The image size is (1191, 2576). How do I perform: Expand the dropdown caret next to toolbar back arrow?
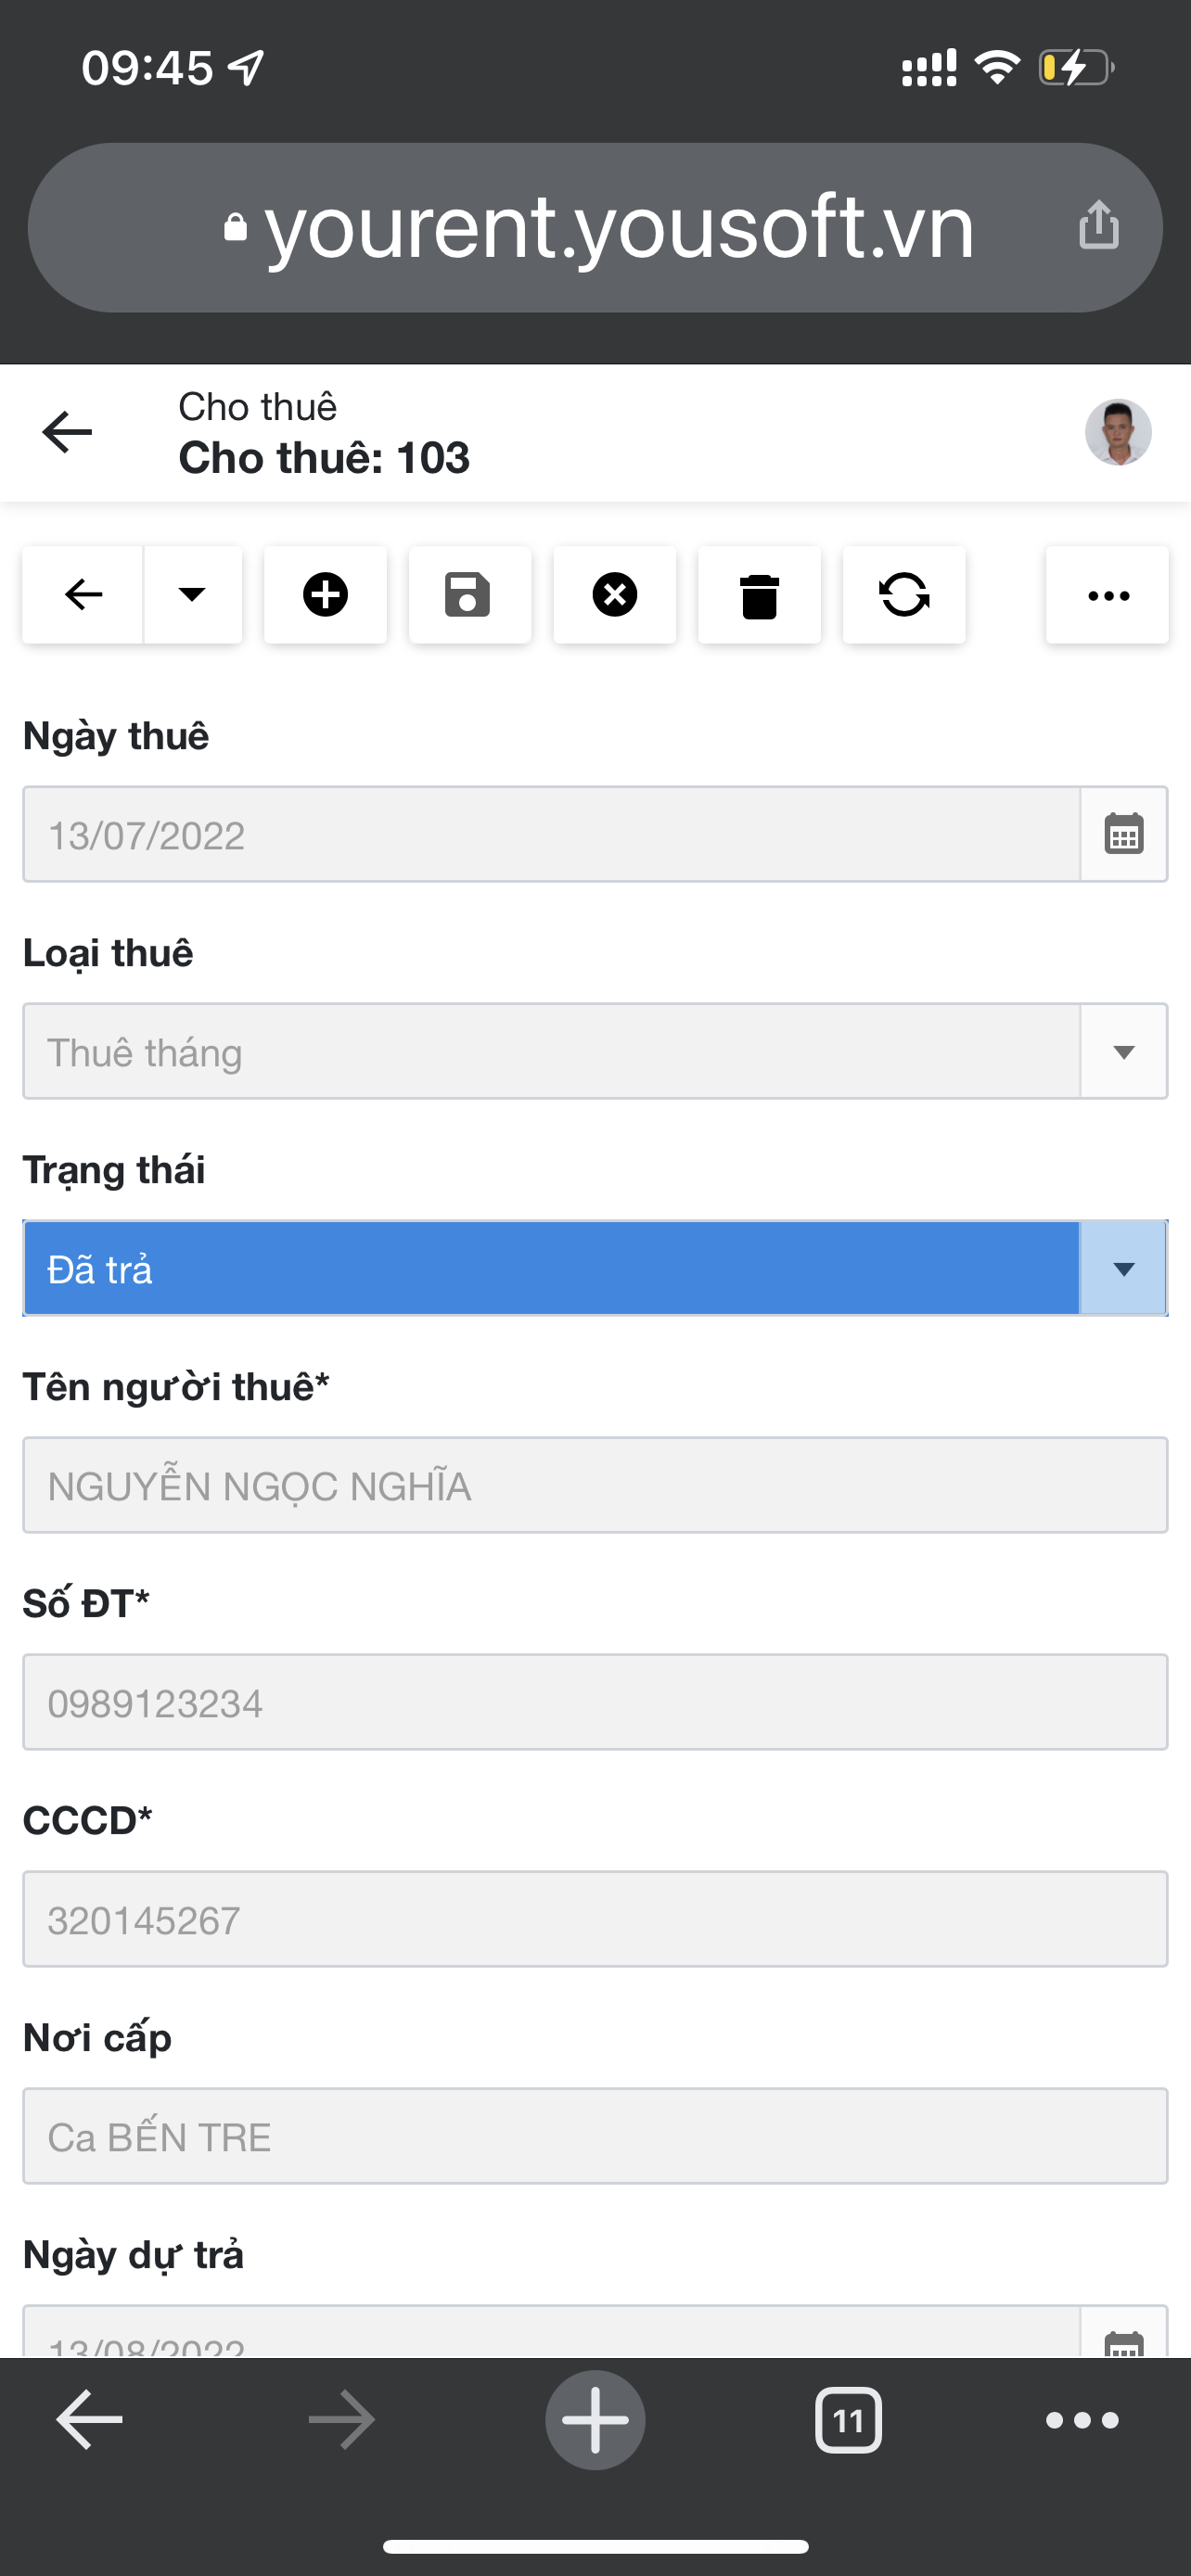192,595
